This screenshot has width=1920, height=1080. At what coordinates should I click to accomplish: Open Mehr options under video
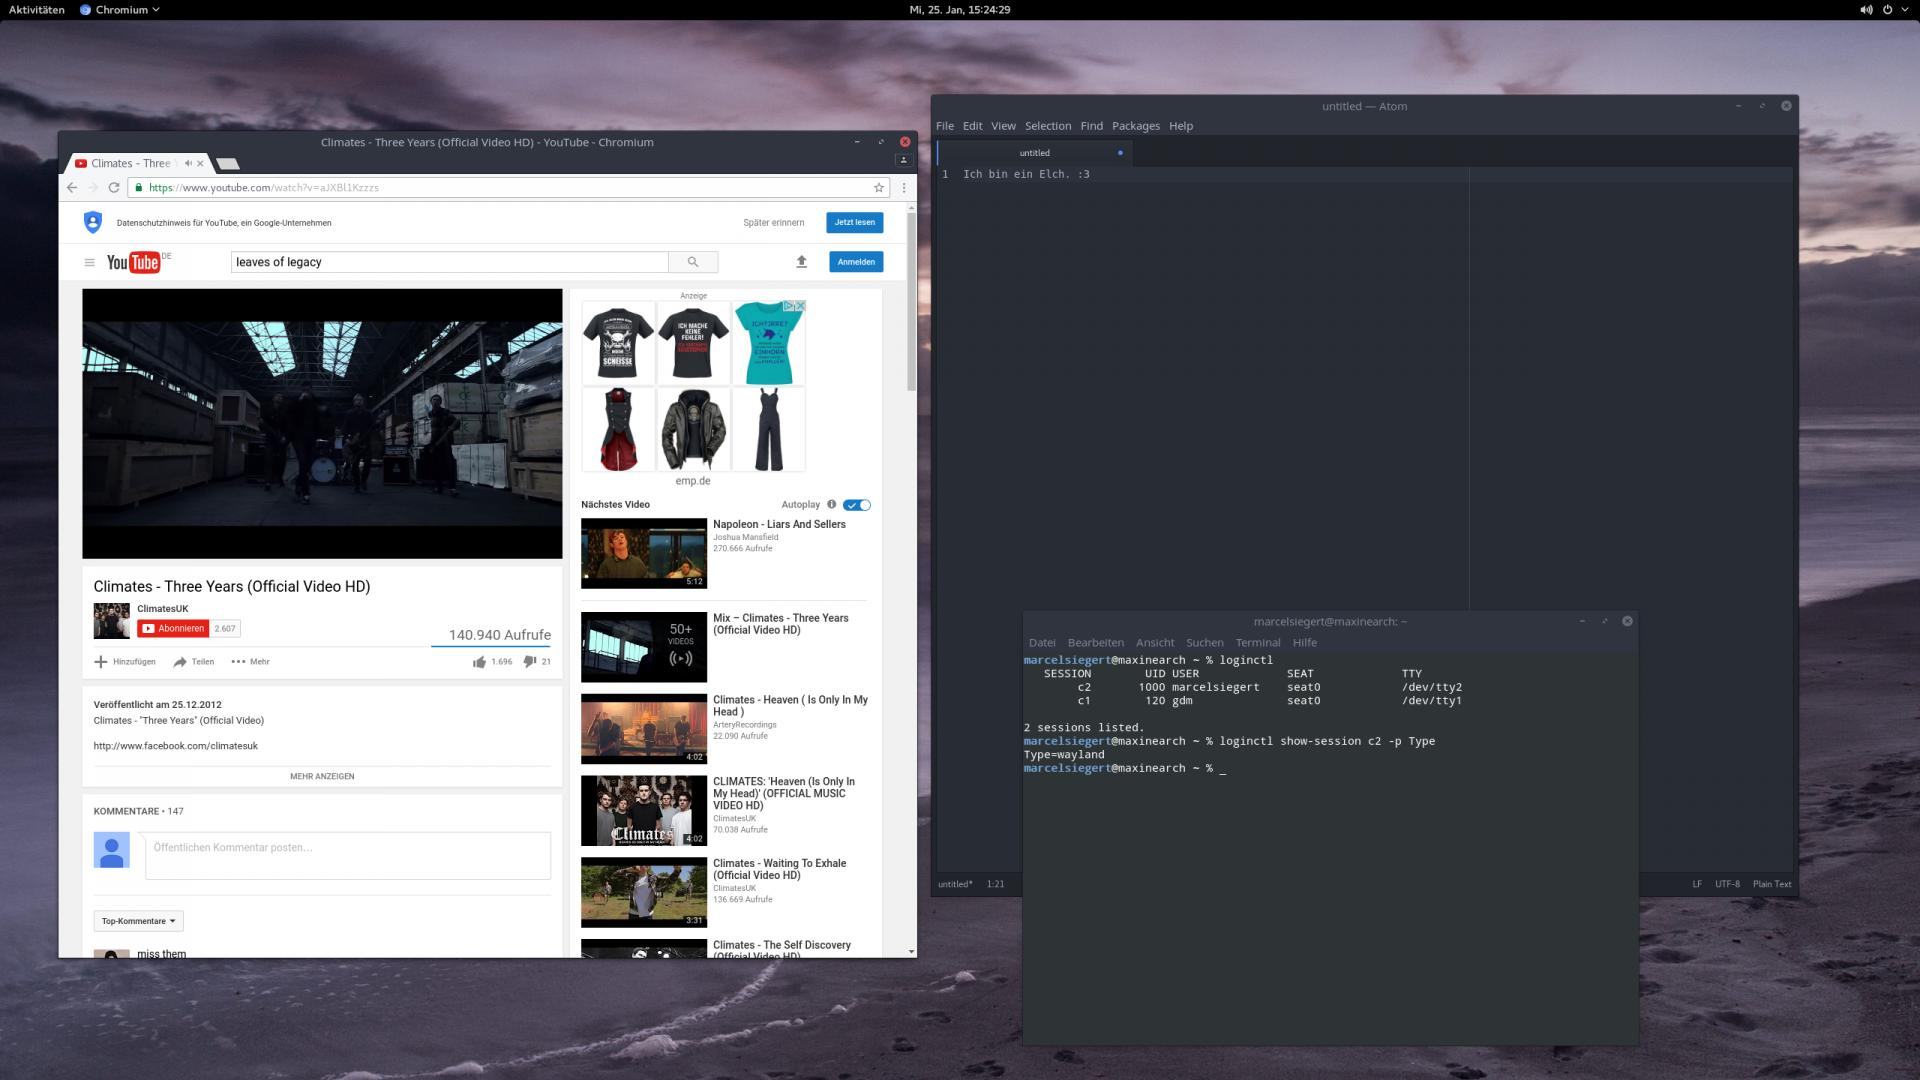(x=250, y=661)
